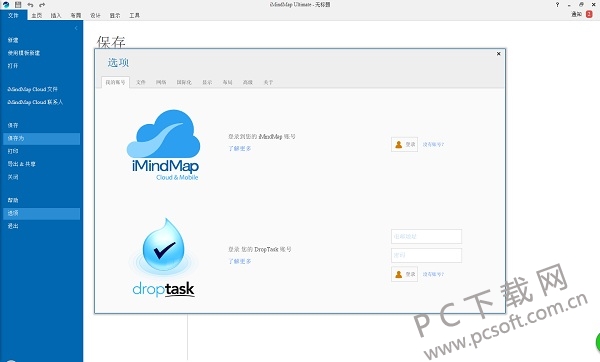600x362 pixels.
Task: Open the 高级 options tab
Action: [x=248, y=82]
